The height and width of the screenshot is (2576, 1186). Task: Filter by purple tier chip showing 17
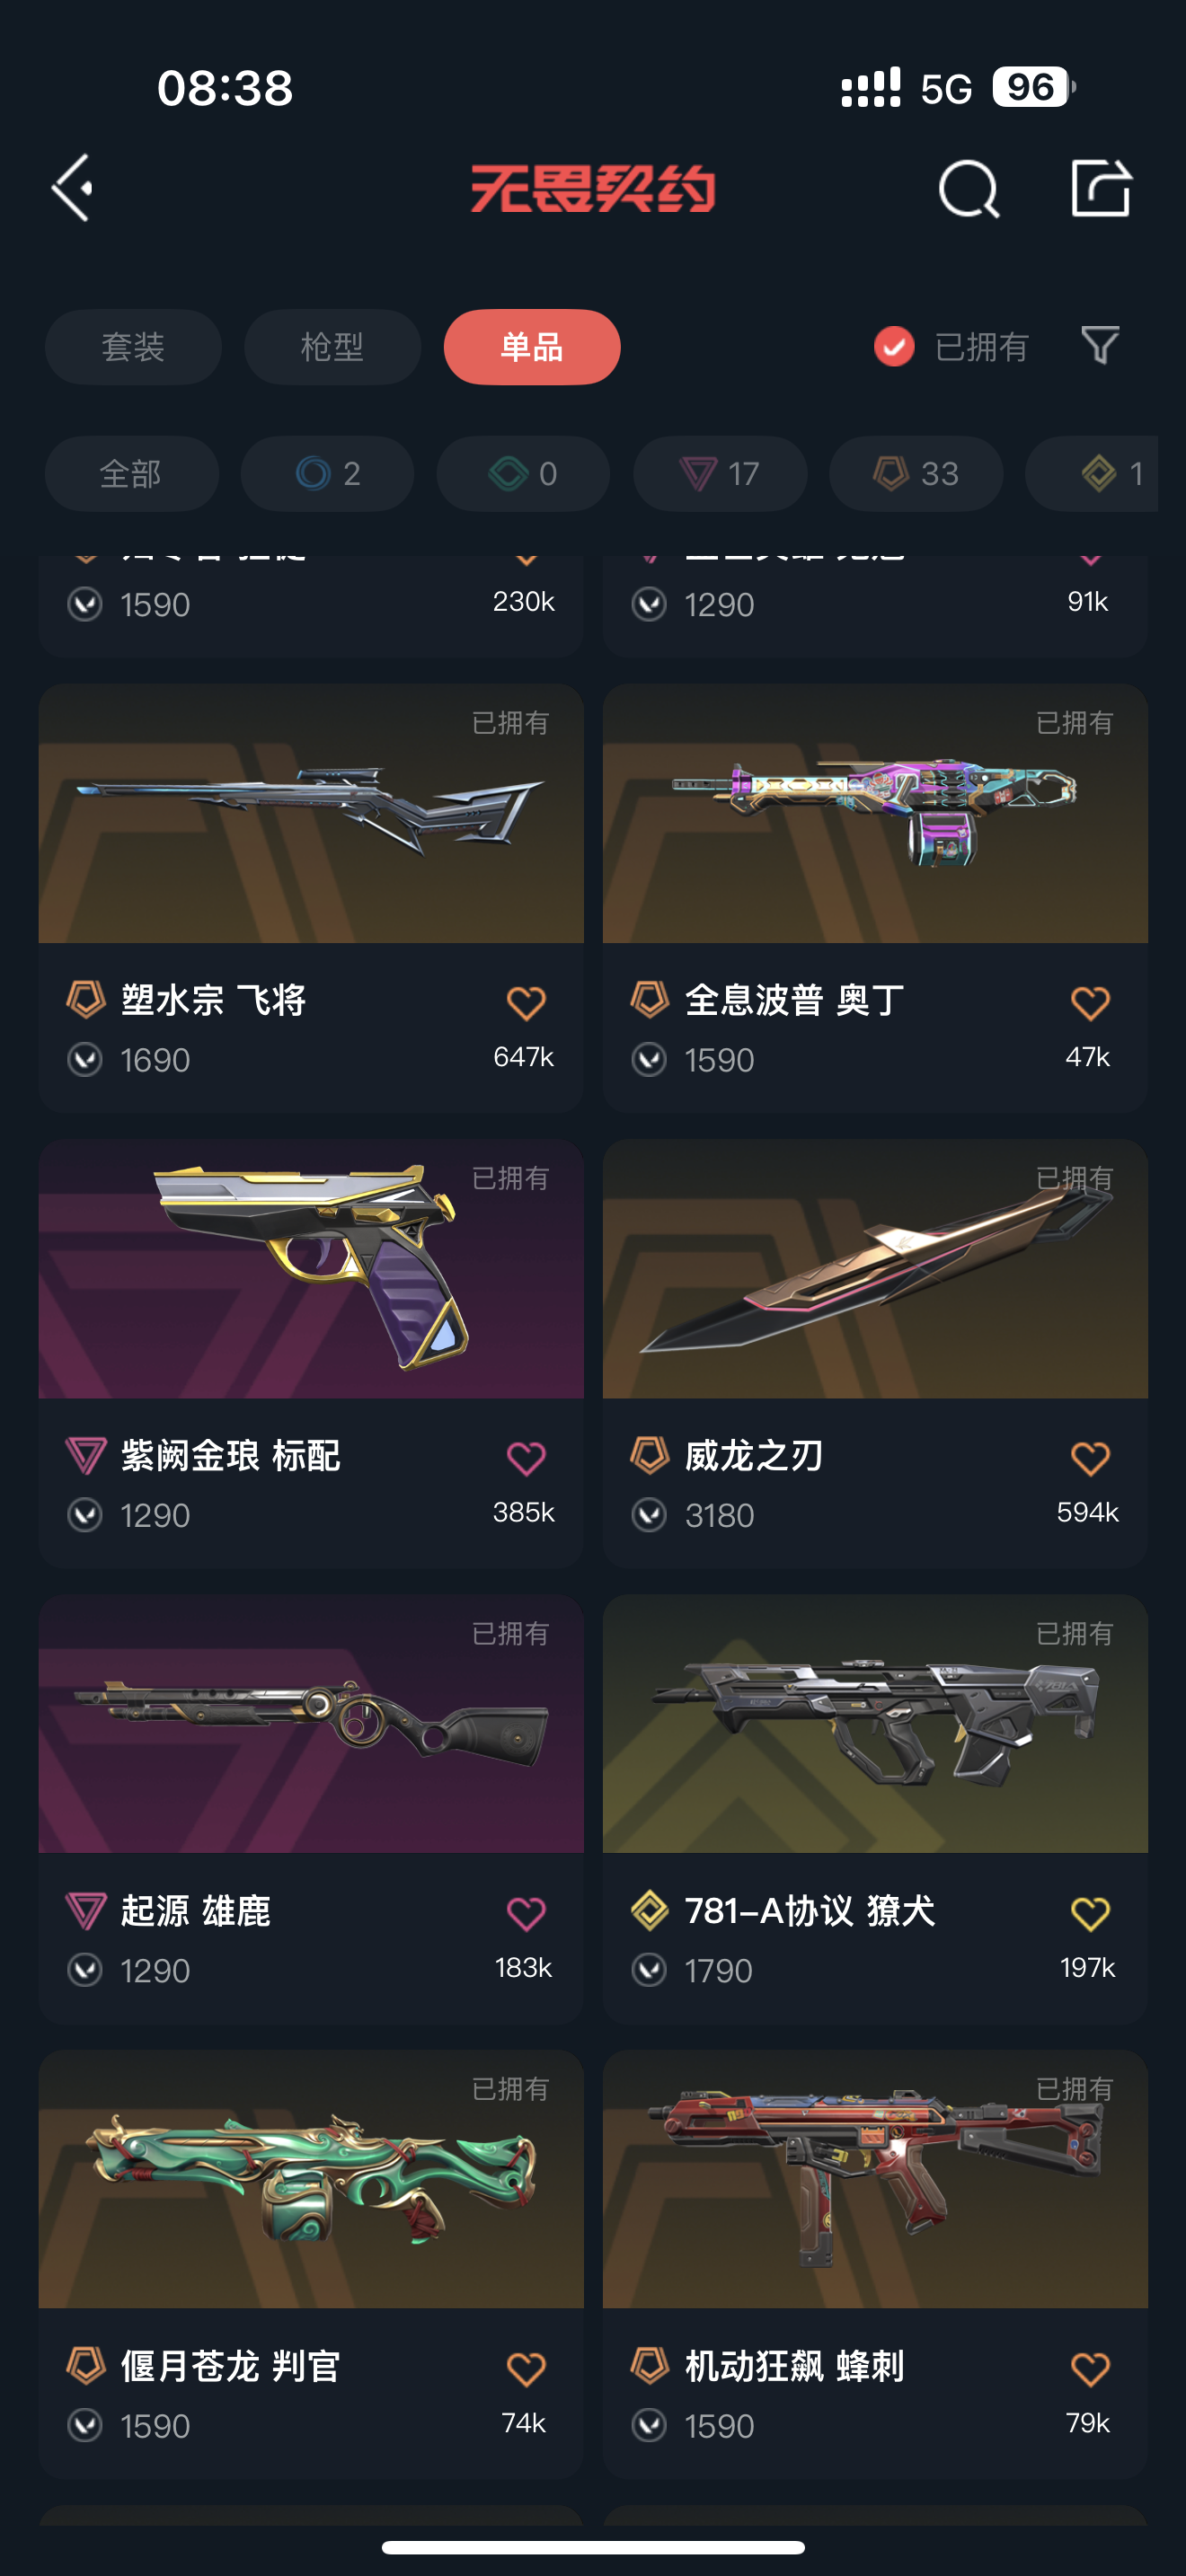click(720, 473)
